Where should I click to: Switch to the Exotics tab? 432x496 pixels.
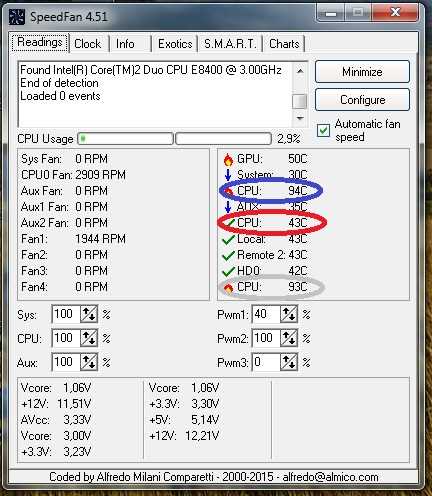175,44
